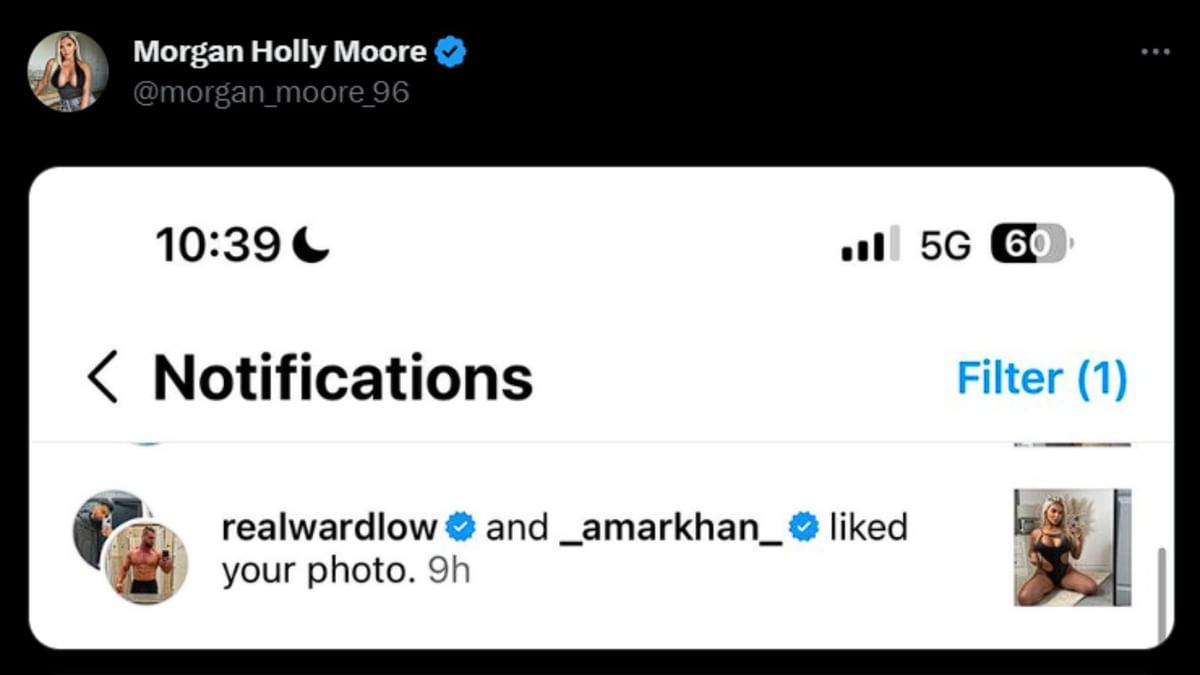This screenshot has height=675, width=1200.
Task: Click the @morgan_moore_96 handle
Action: tap(269, 91)
